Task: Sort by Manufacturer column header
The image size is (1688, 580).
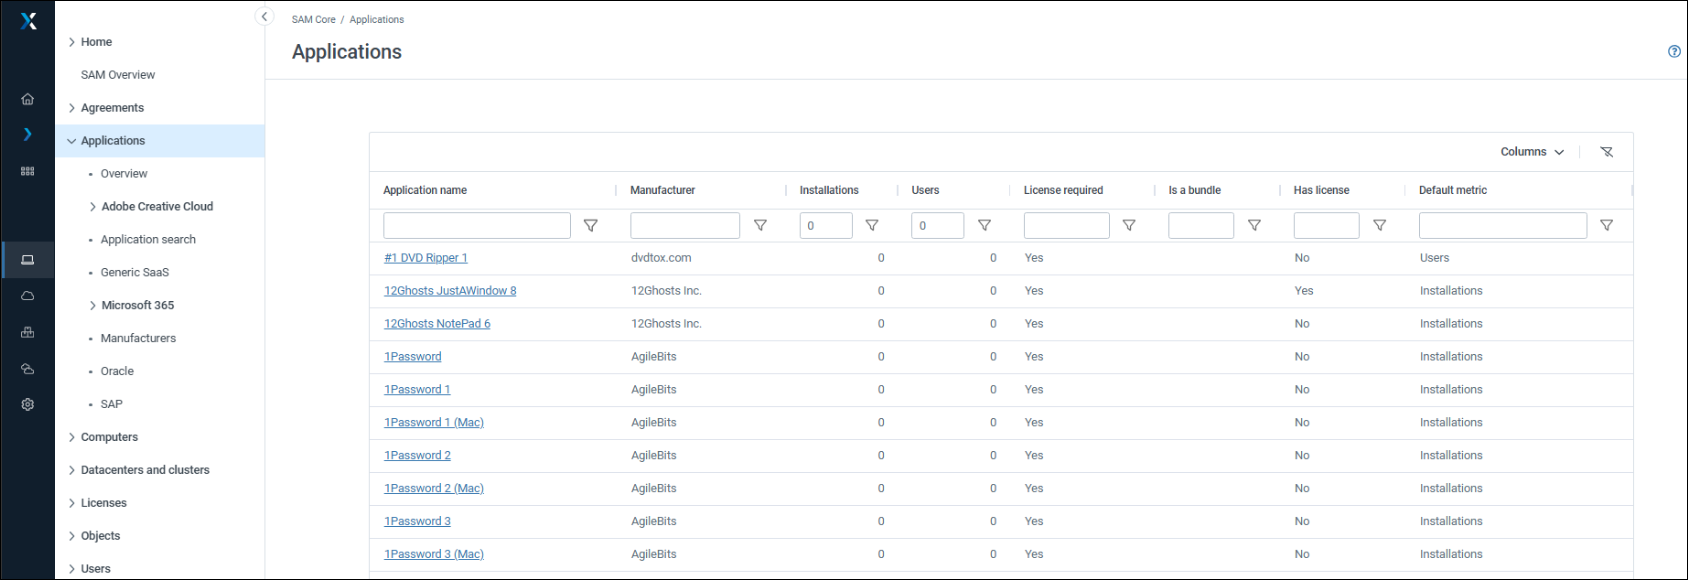Action: [x=662, y=190]
